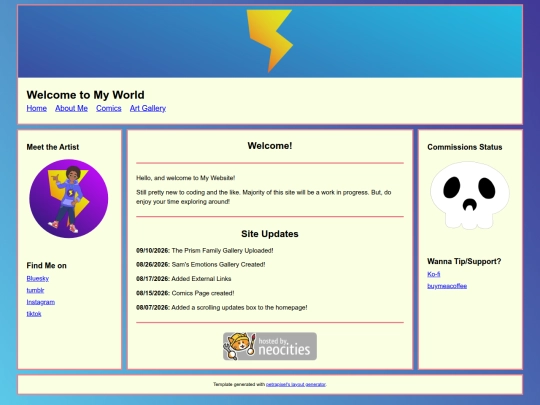Click the Wanna Tip/Support? heading

click(x=464, y=261)
